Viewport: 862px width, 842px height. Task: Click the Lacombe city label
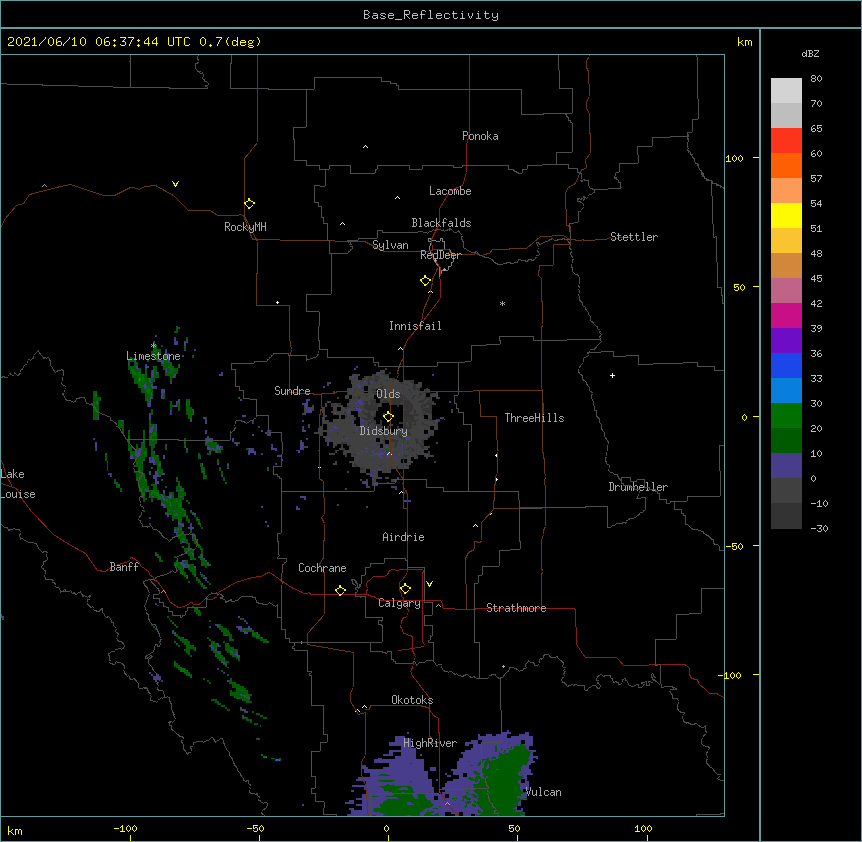pyautogui.click(x=450, y=191)
